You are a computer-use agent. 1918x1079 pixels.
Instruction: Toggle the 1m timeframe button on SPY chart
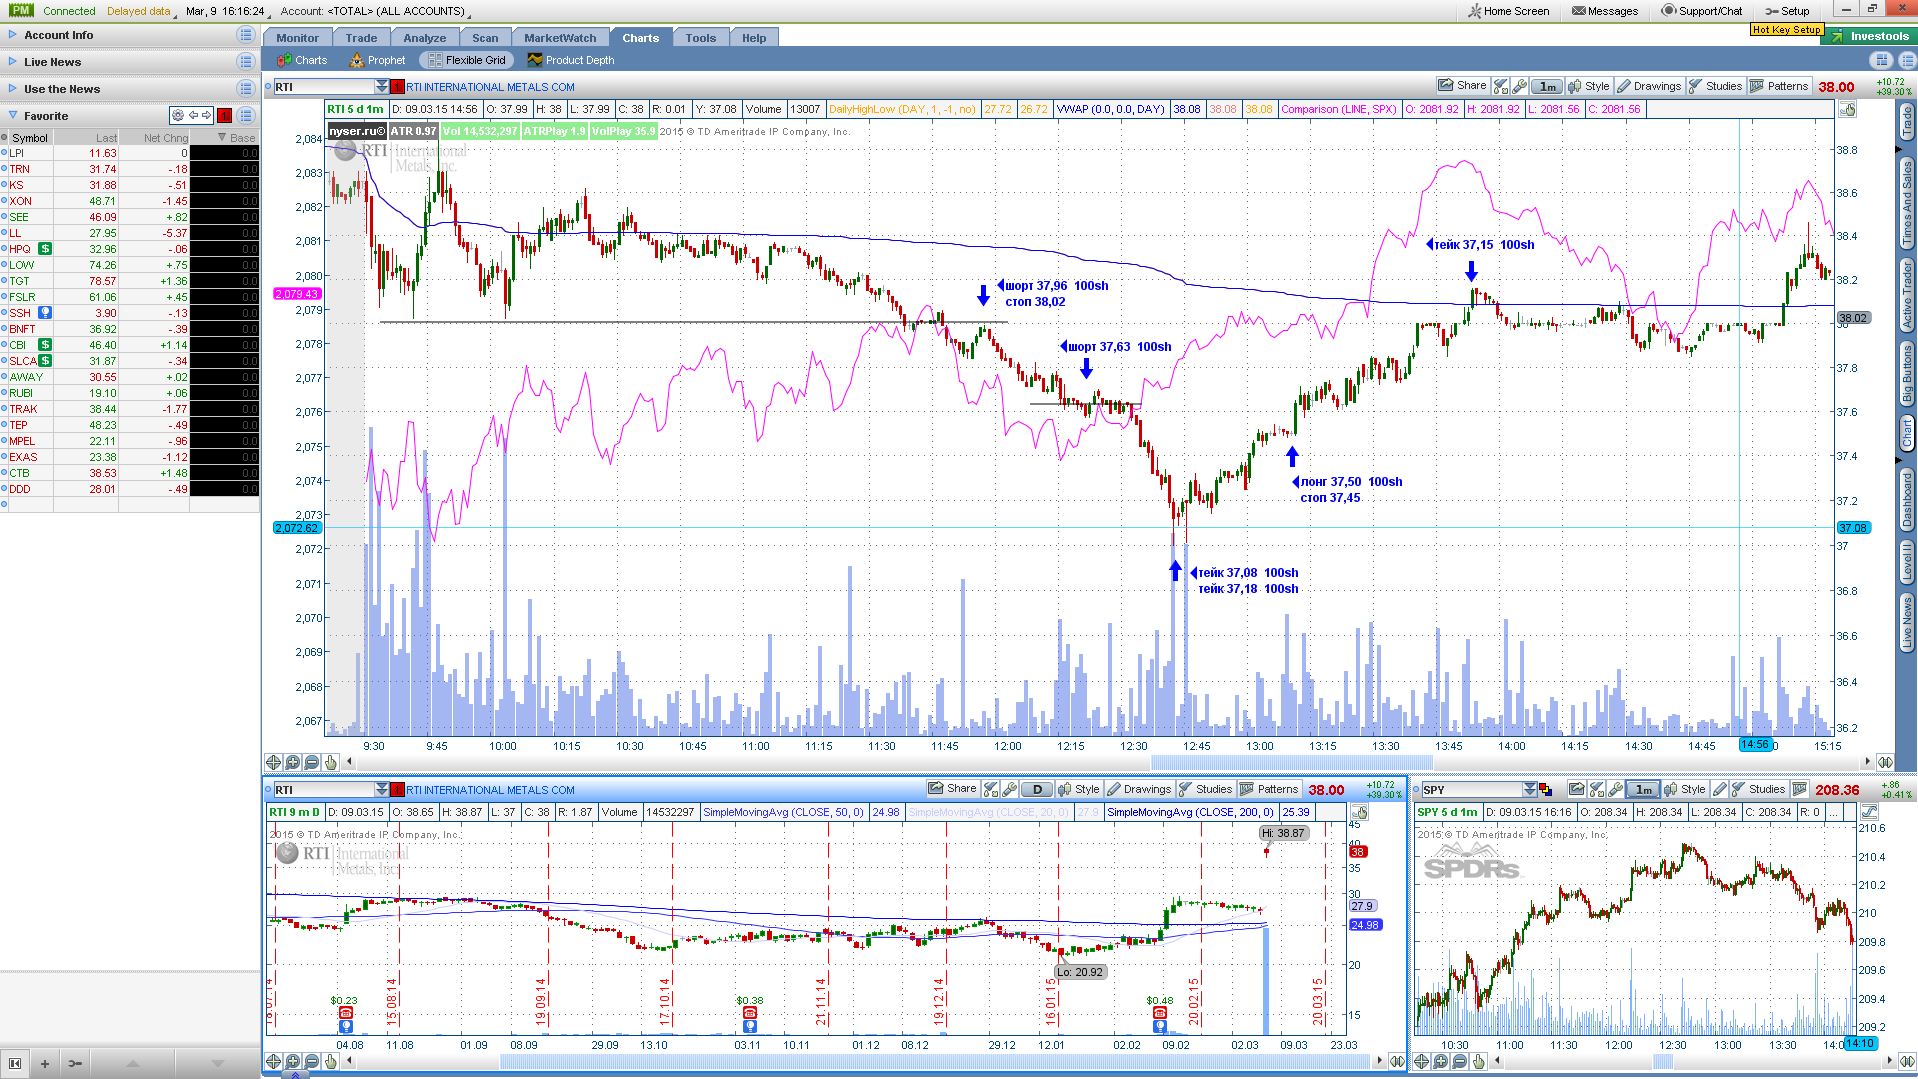tap(1643, 789)
